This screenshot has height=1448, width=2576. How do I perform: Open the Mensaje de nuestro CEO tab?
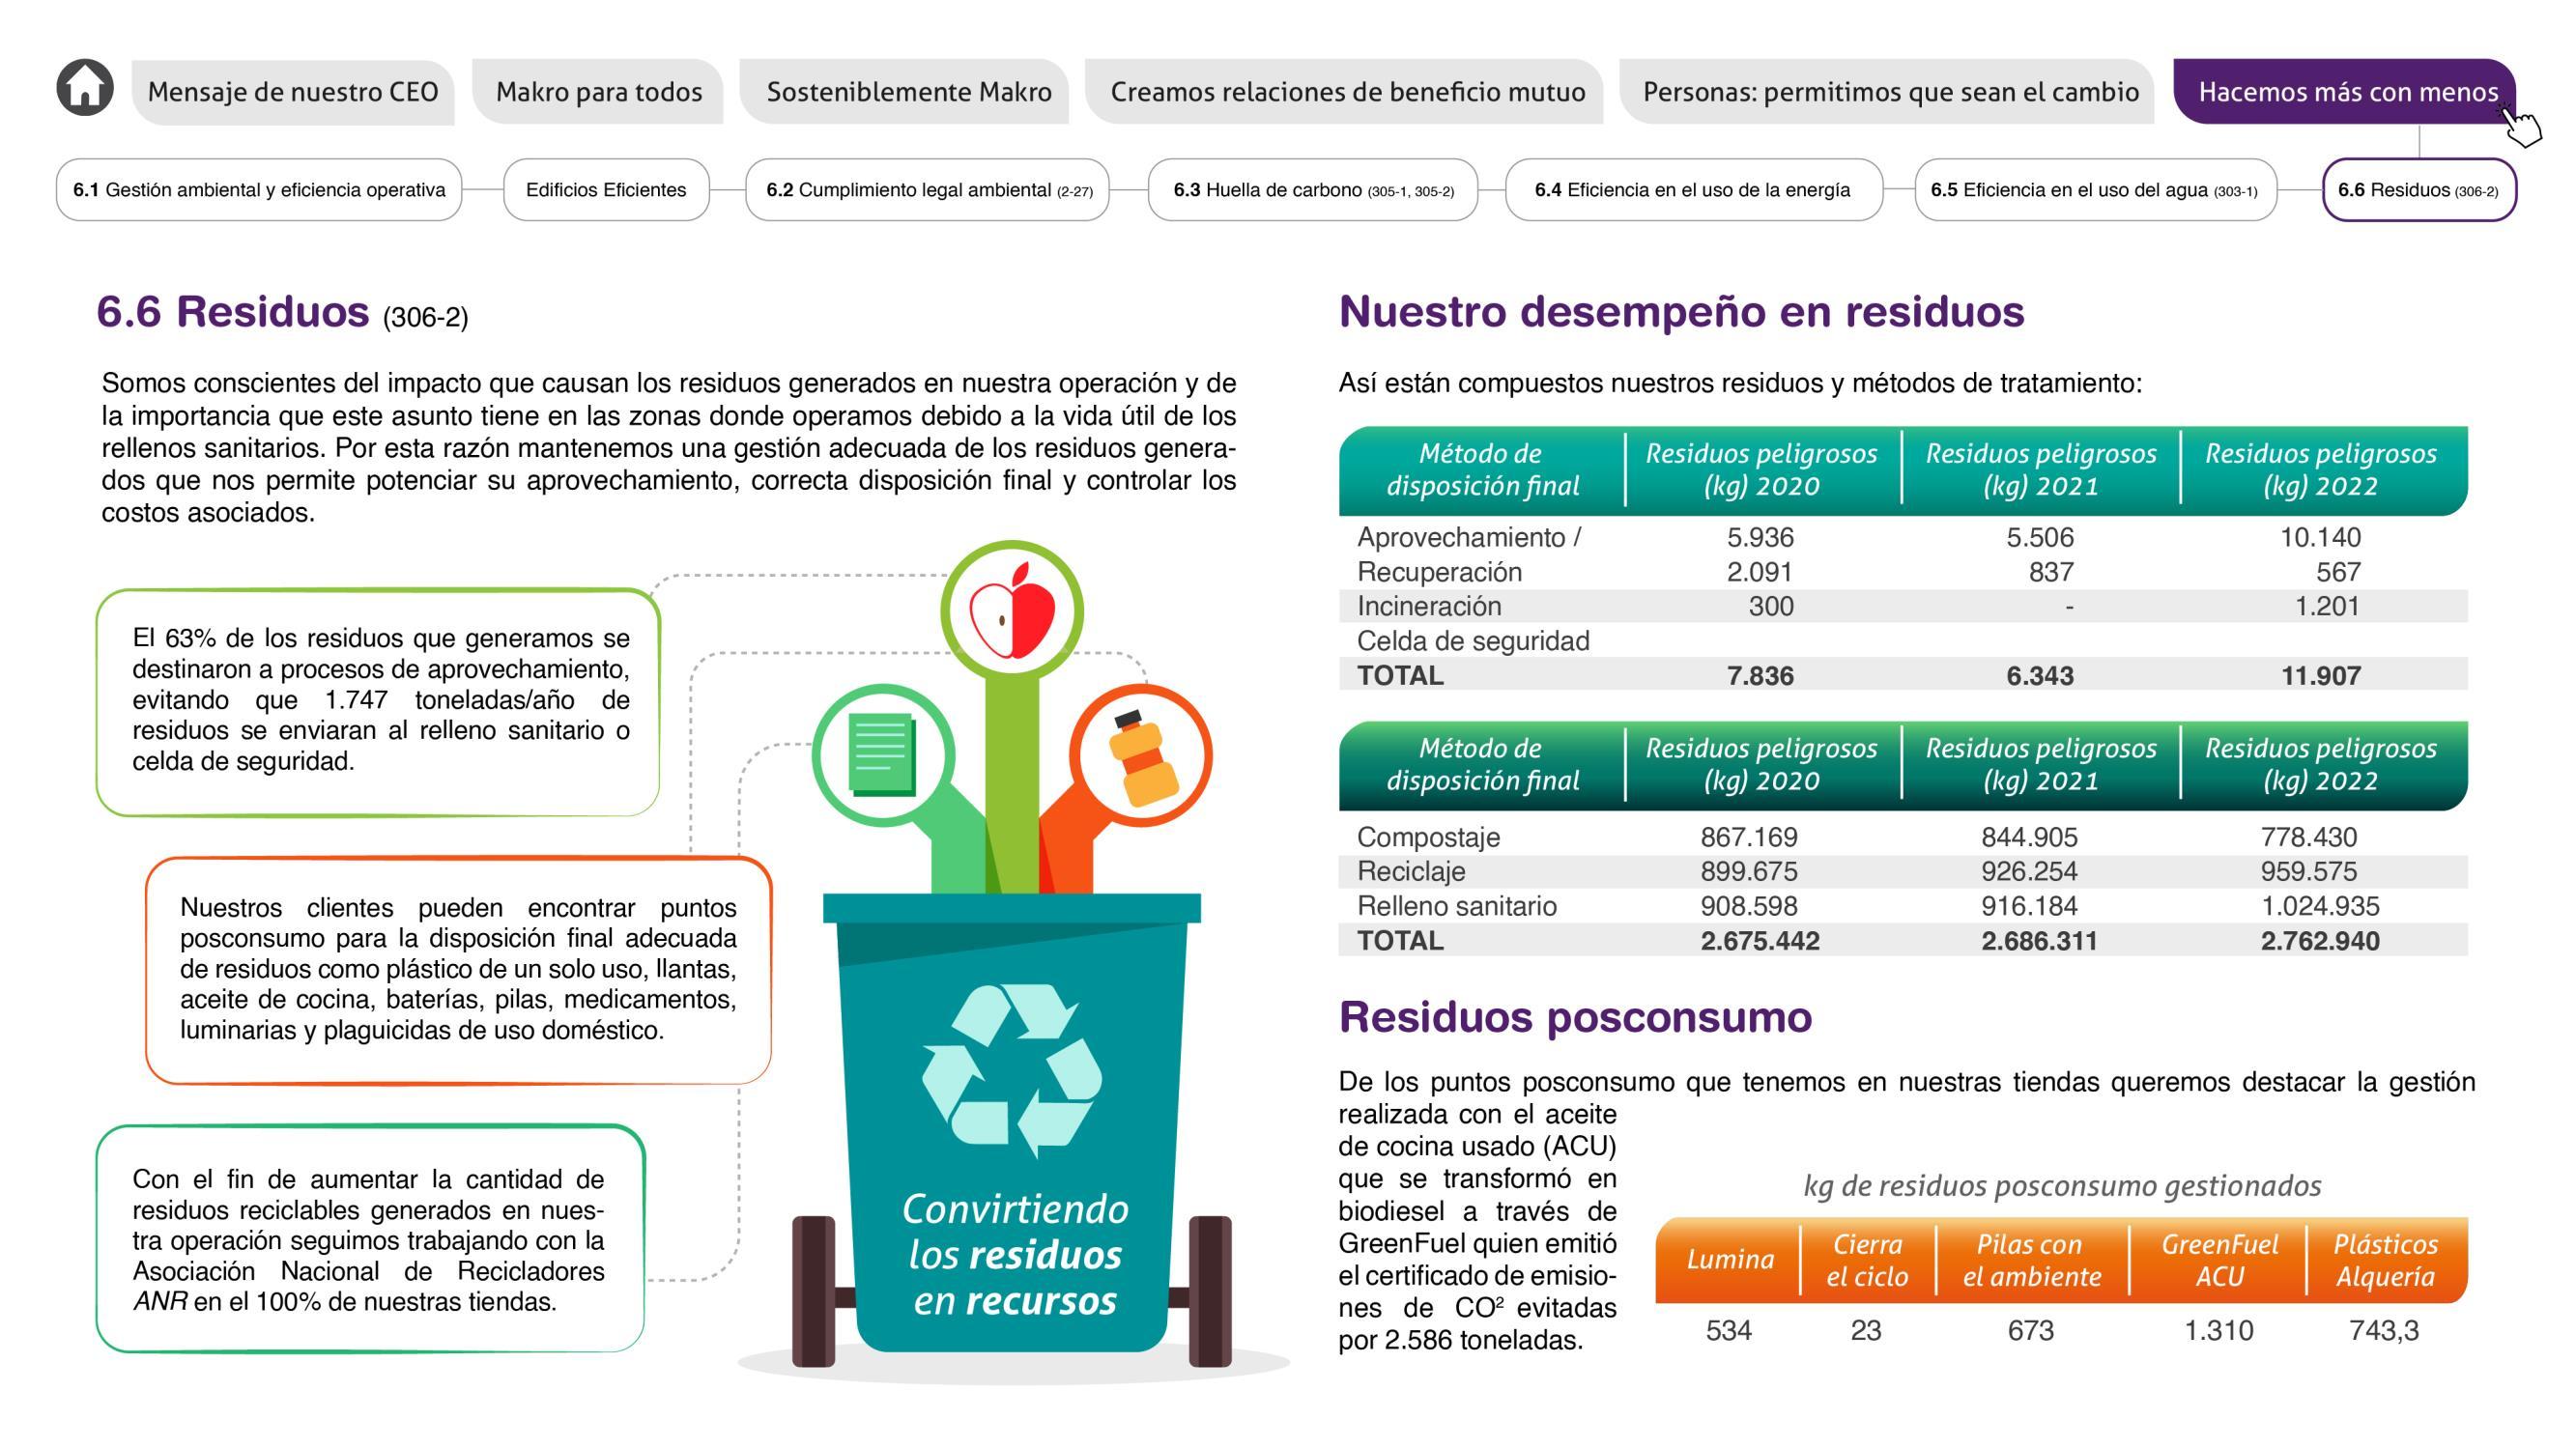pos(292,92)
